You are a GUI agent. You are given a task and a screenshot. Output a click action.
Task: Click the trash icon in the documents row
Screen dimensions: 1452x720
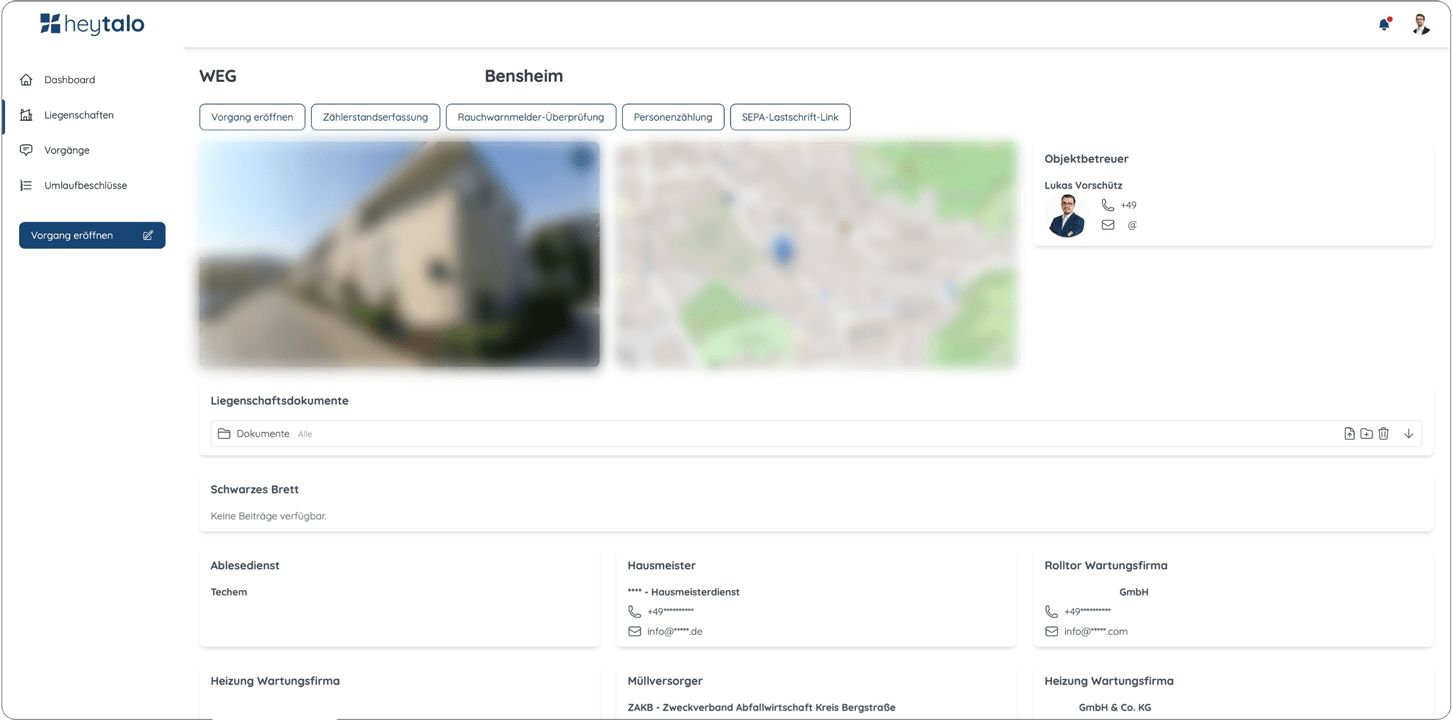1384,434
